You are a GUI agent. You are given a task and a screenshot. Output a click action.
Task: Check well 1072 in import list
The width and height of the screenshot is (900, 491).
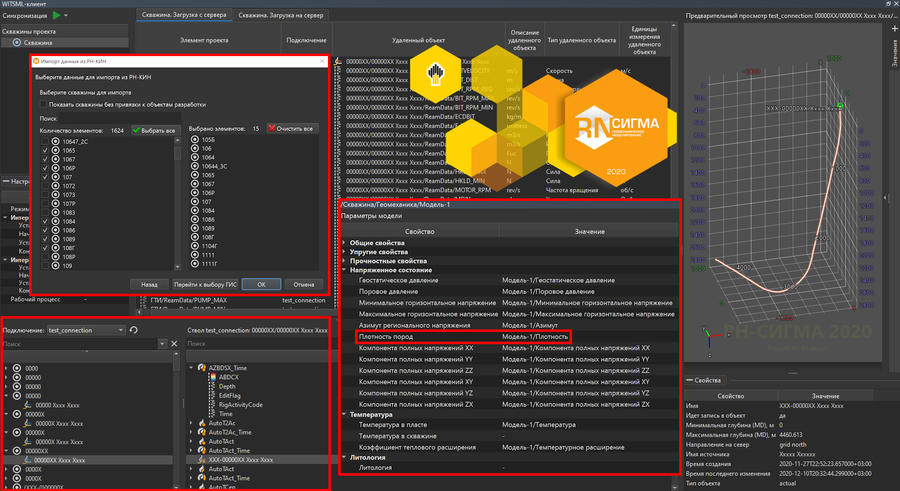pos(45,185)
